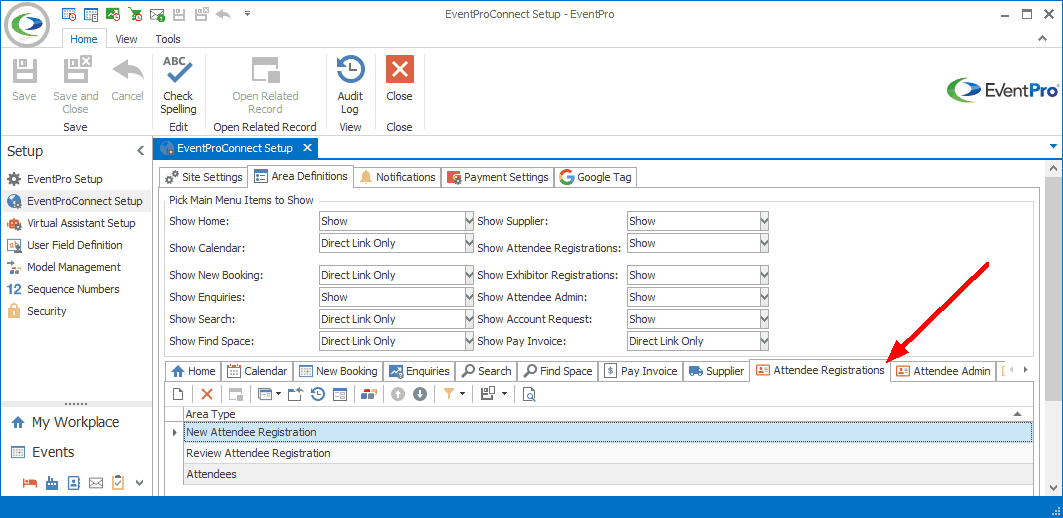
Task: Open the quick access toolbar customize arrow
Action: pos(247,13)
